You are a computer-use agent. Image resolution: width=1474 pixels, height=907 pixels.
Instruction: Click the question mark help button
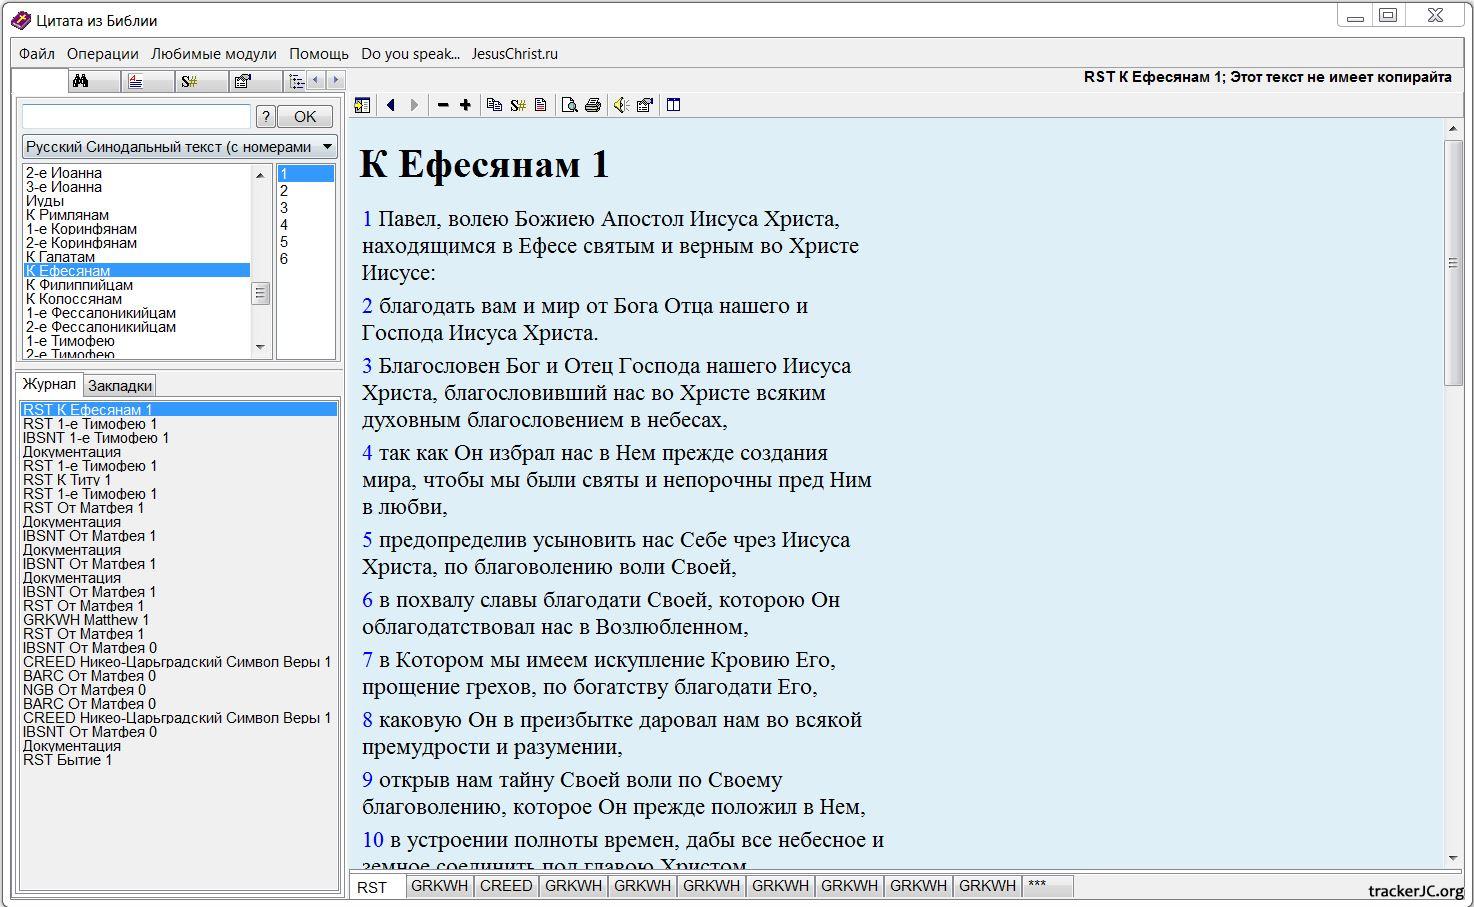point(265,117)
